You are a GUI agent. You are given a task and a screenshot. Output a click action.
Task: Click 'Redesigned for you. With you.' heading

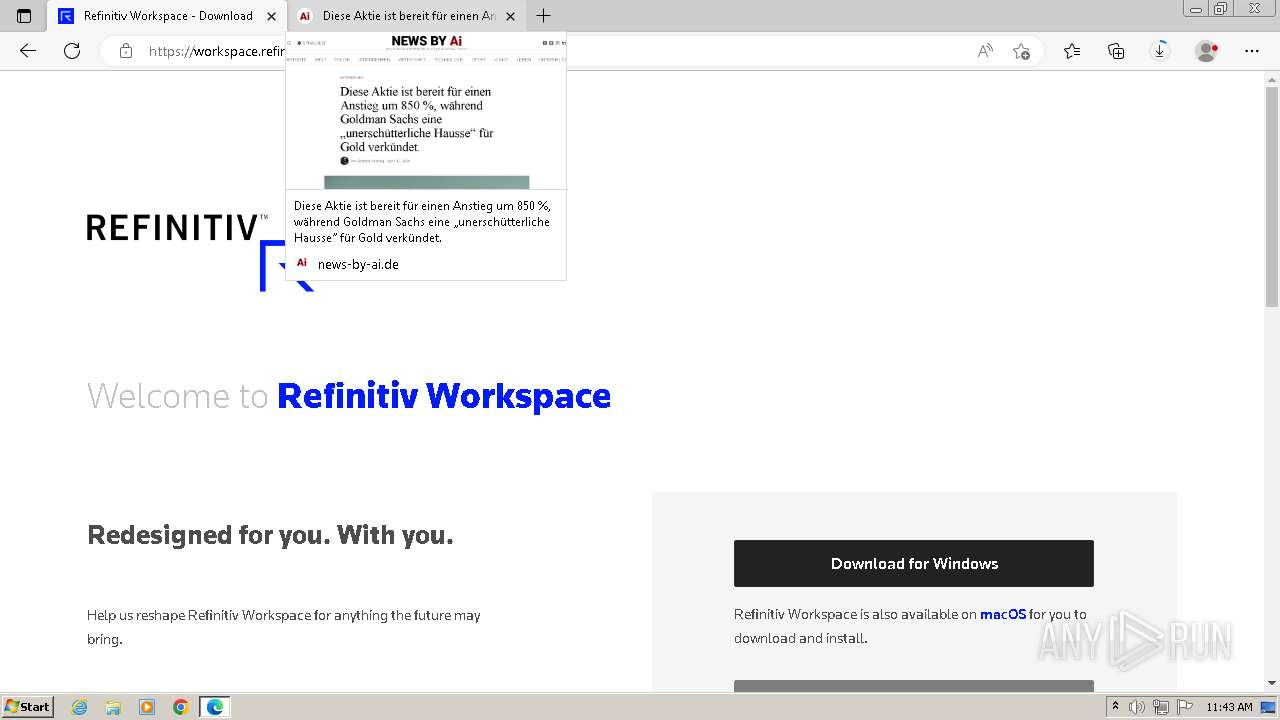(x=270, y=535)
